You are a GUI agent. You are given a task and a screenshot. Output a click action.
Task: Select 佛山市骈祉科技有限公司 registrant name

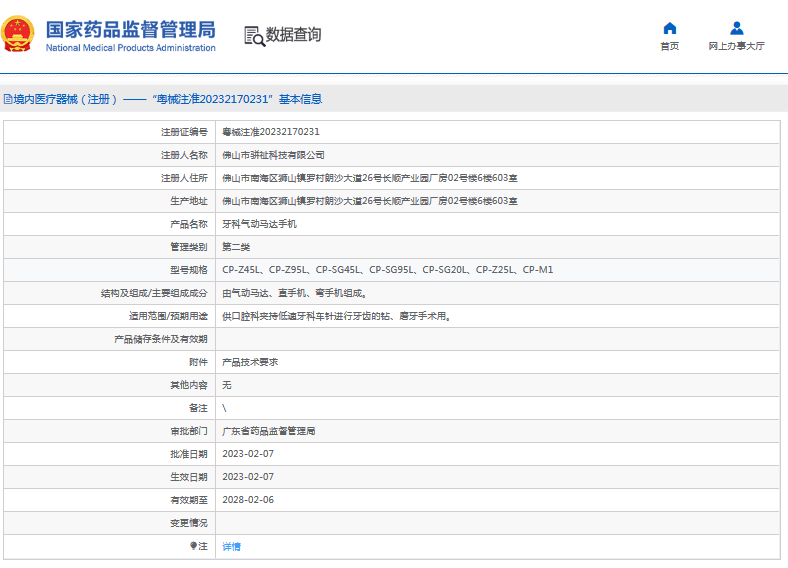pyautogui.click(x=273, y=155)
